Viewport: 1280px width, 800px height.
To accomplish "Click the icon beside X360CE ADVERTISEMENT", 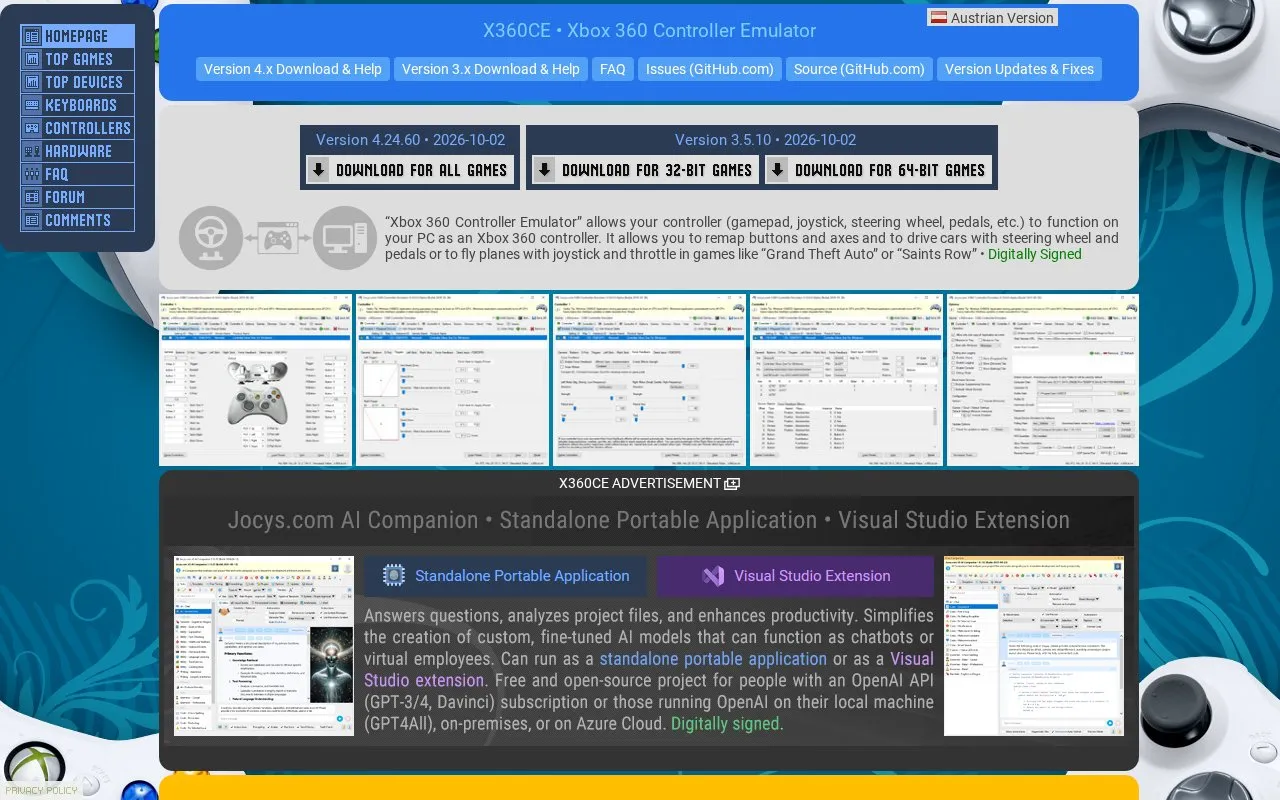I will (732, 484).
